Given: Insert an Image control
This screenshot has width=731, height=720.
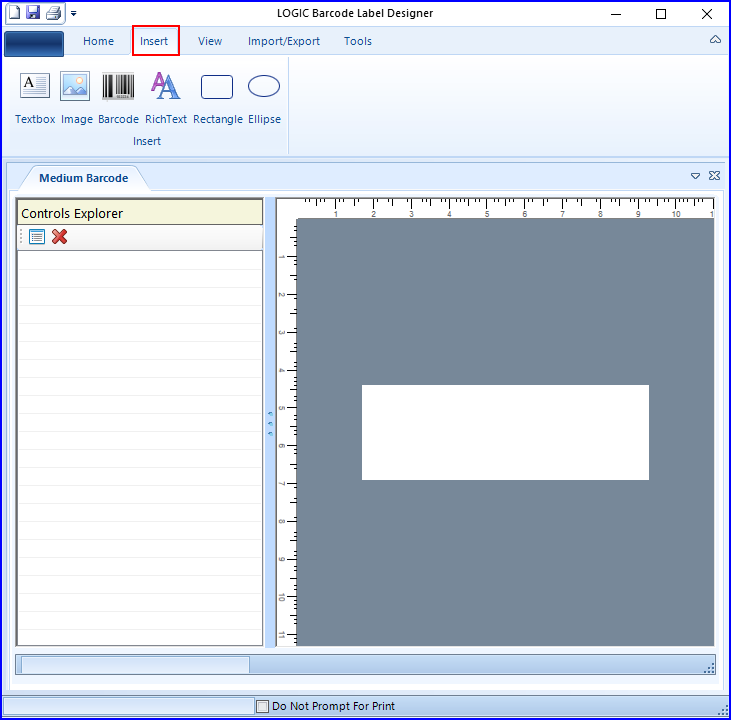Looking at the screenshot, I should [x=76, y=98].
